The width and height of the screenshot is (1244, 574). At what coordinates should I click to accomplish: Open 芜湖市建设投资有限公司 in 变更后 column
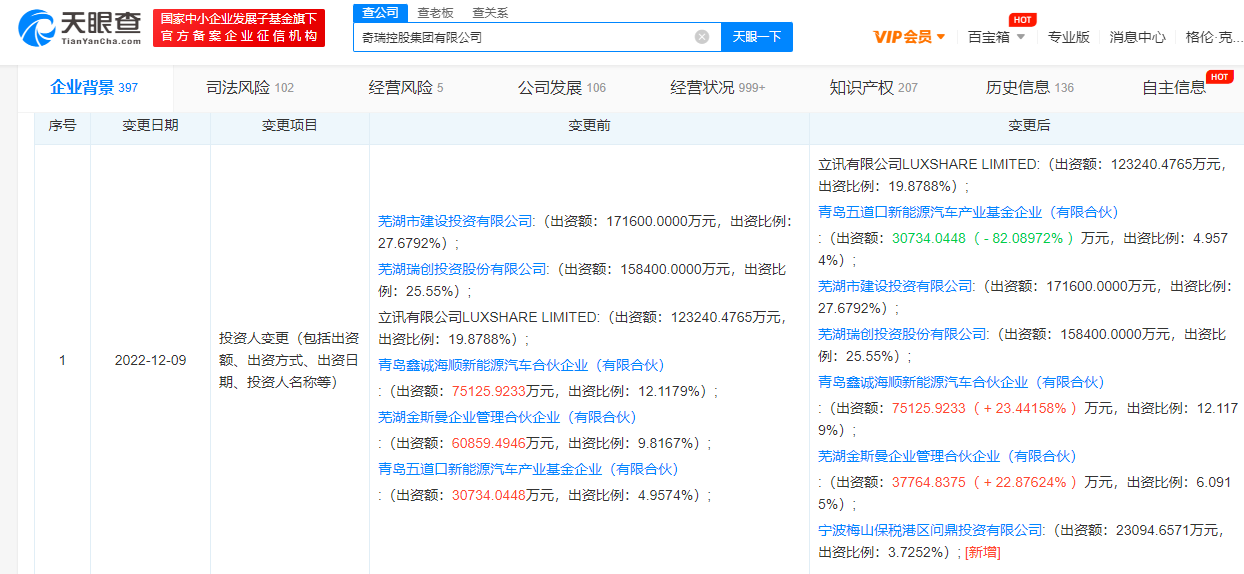pos(896,286)
